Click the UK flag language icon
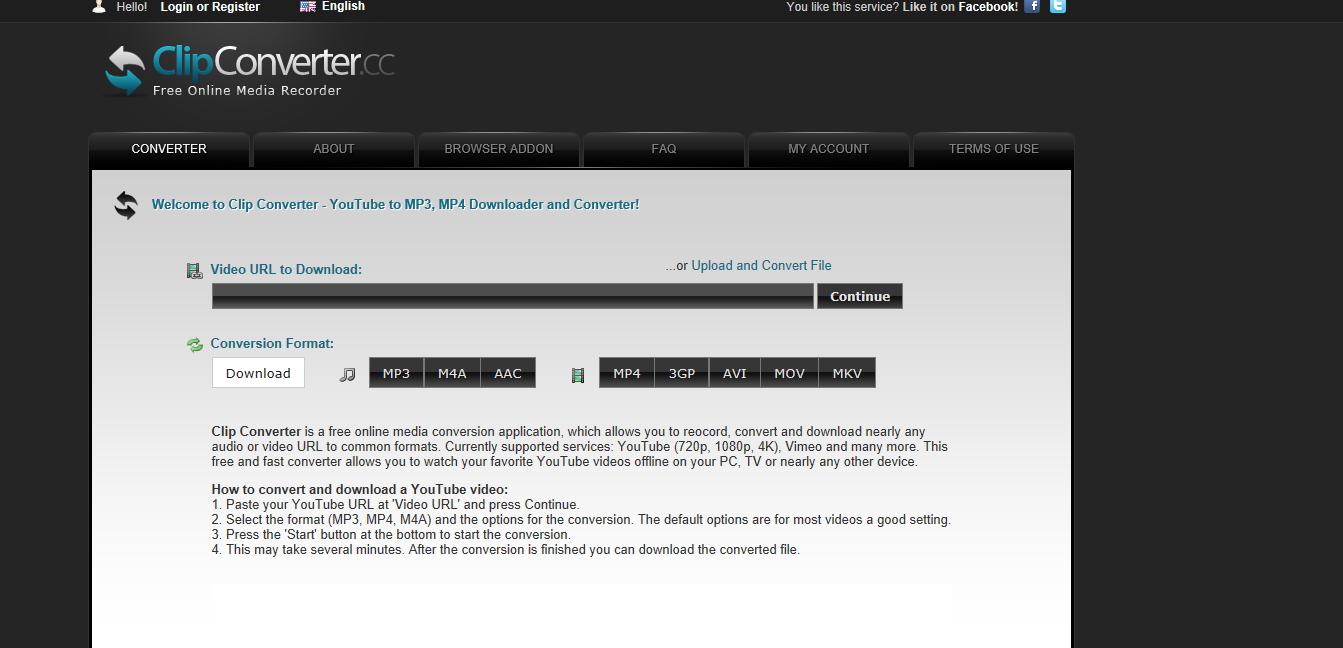Image resolution: width=1343 pixels, height=648 pixels. point(308,6)
